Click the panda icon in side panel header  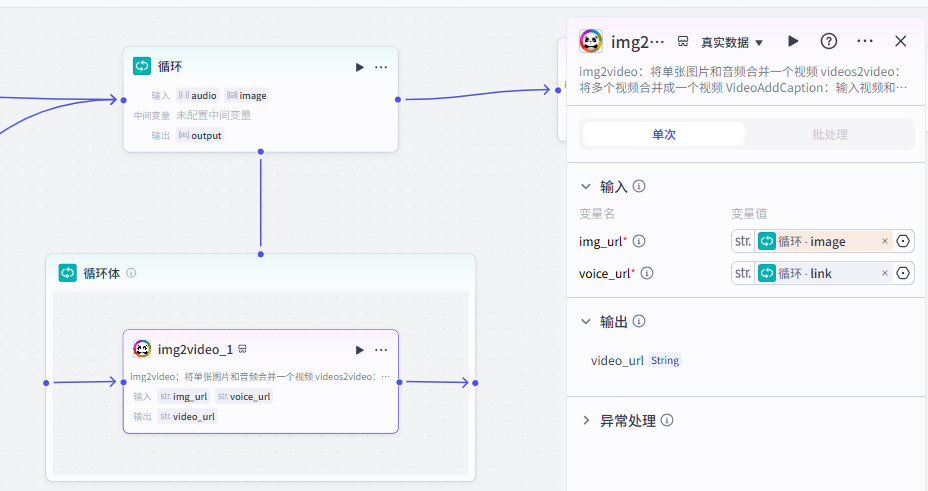(x=591, y=41)
